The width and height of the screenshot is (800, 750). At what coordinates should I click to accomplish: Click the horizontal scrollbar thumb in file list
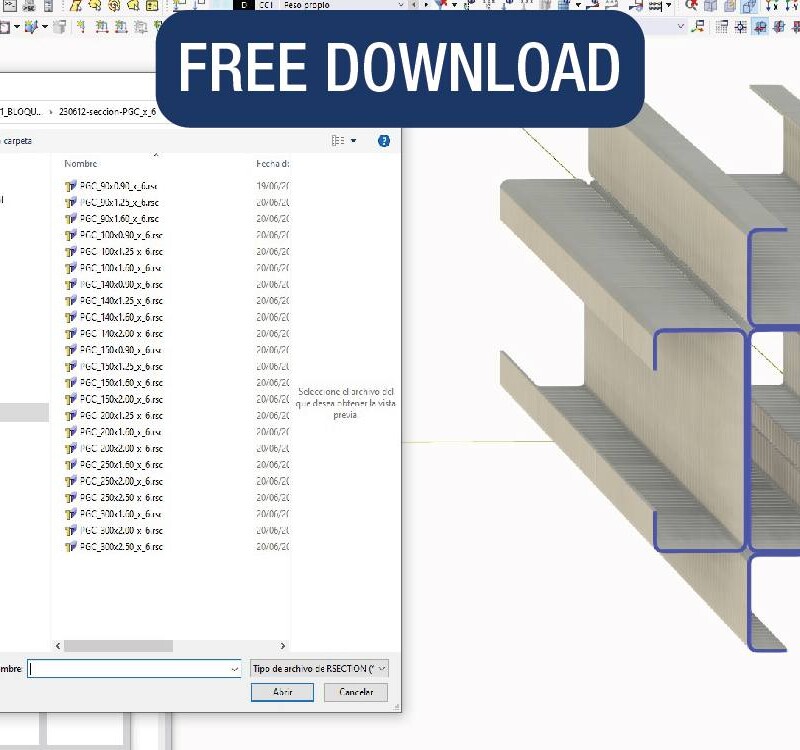tap(118, 646)
